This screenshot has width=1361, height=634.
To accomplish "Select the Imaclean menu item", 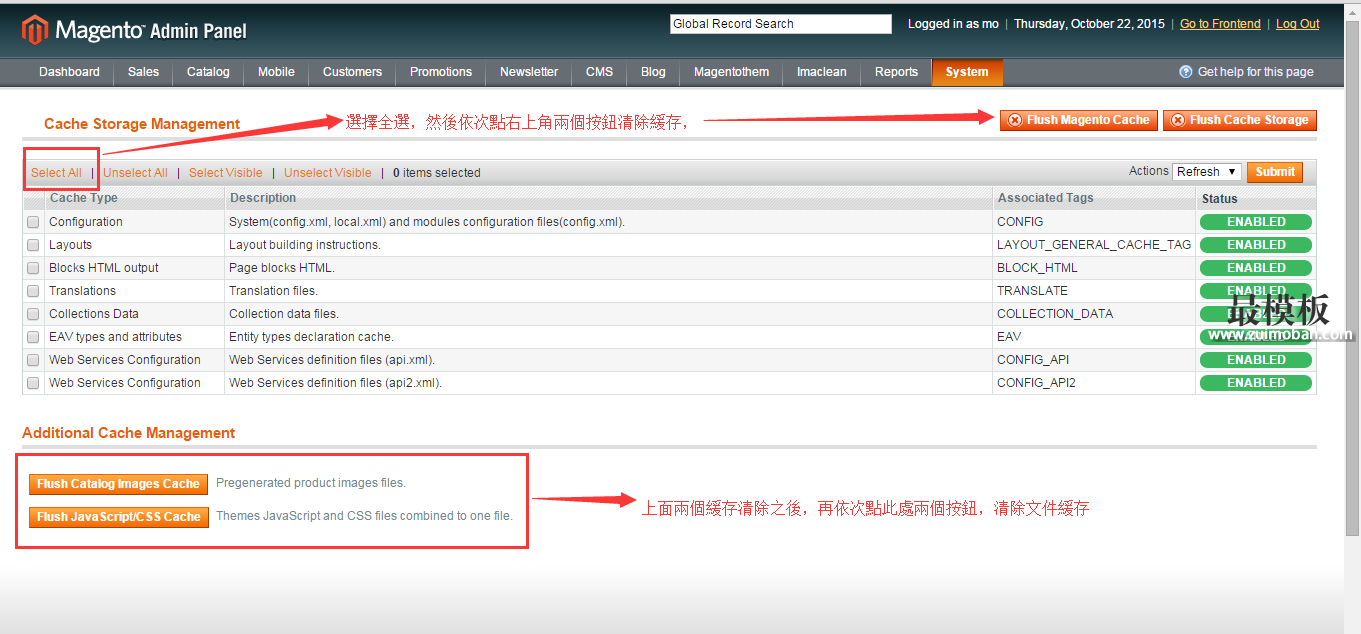I will click(822, 72).
